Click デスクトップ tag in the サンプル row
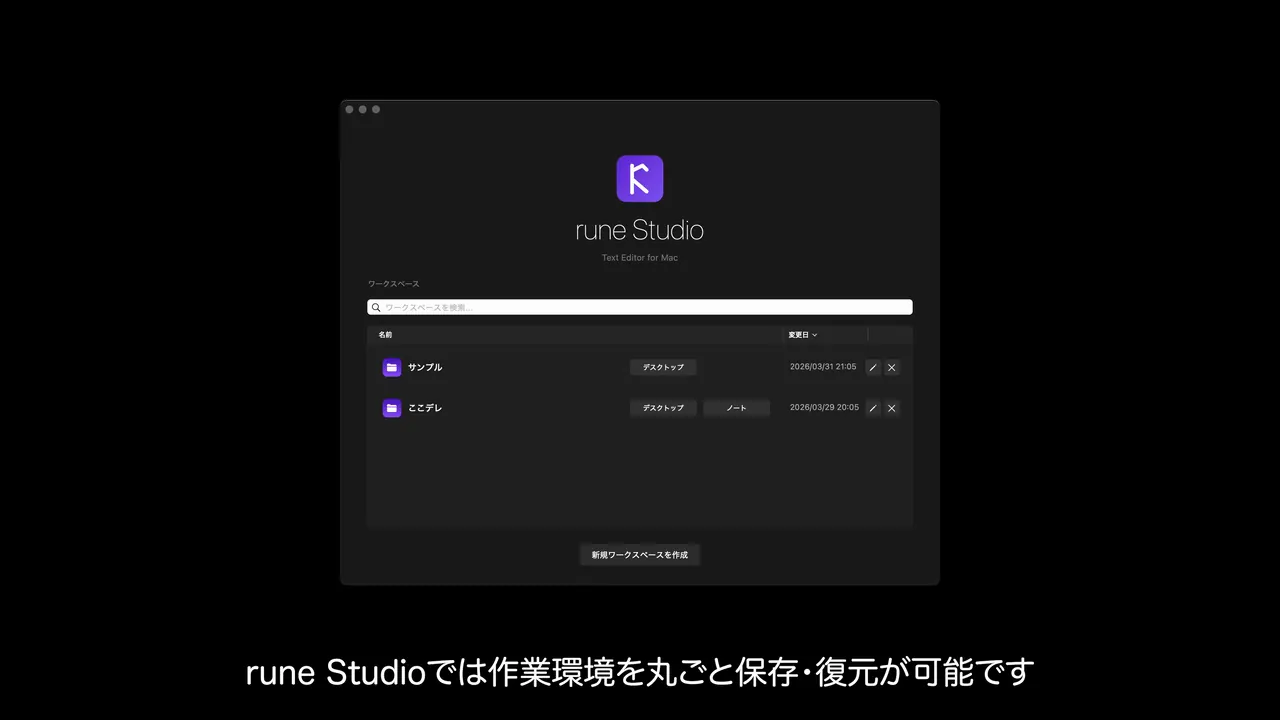The height and width of the screenshot is (720, 1280). coord(663,367)
